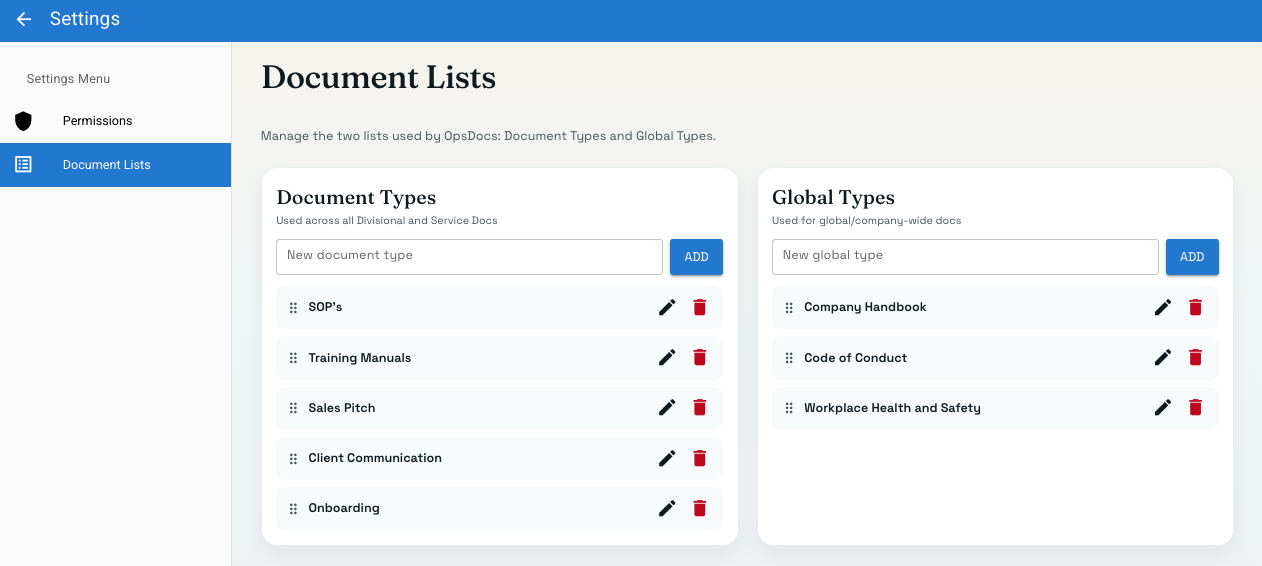Click the Code of Conduct row text

click(x=855, y=357)
